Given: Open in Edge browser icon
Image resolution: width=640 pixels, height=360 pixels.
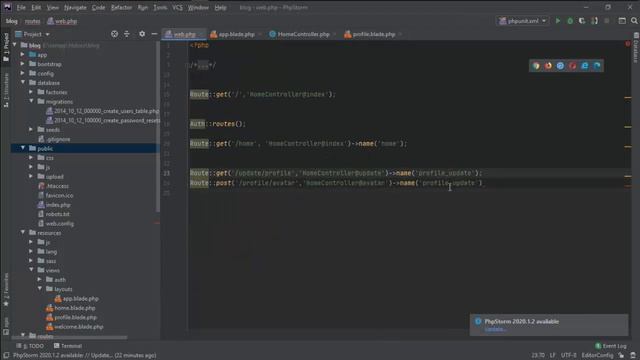Looking at the screenshot, I should point(597,66).
